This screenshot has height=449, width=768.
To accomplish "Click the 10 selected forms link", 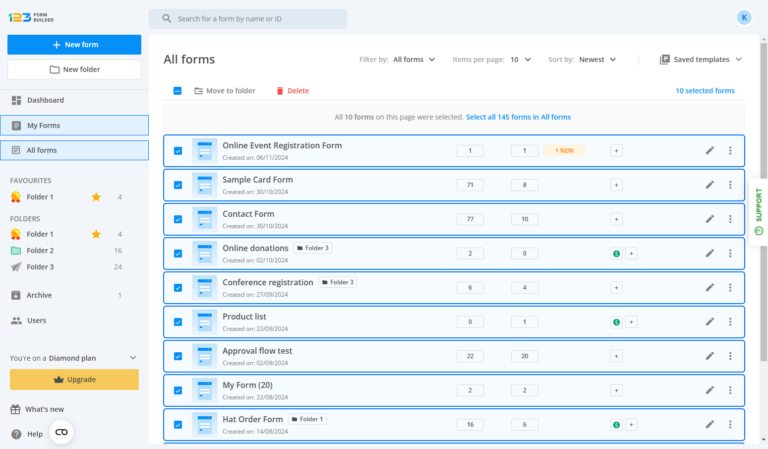I will (705, 91).
